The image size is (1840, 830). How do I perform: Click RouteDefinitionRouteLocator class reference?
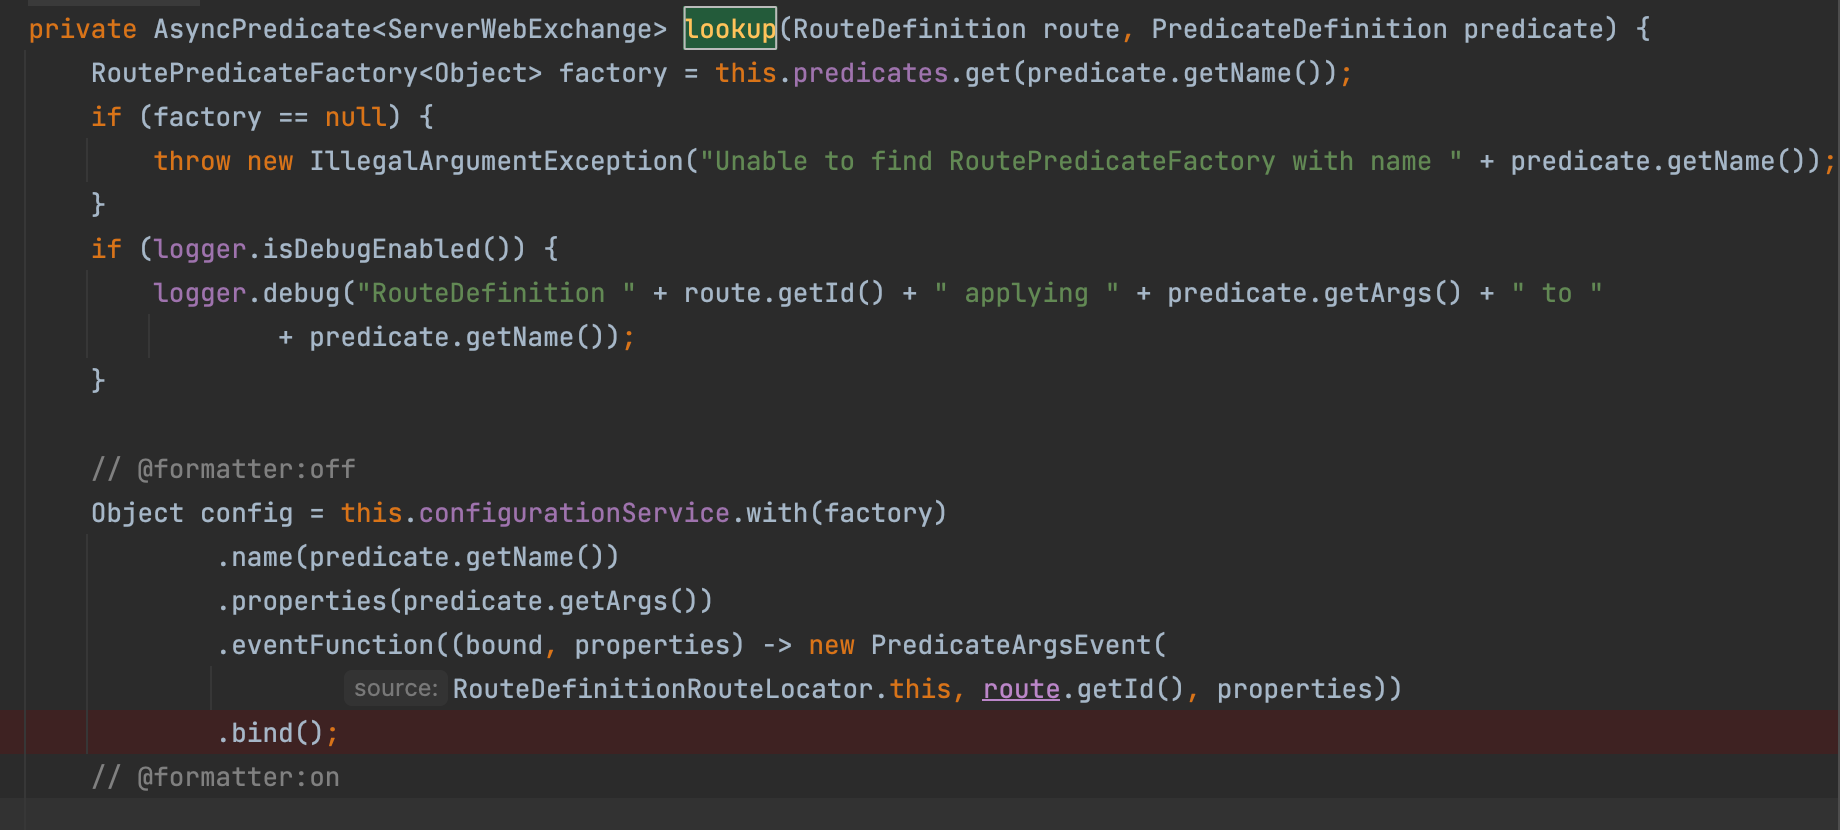pos(663,689)
